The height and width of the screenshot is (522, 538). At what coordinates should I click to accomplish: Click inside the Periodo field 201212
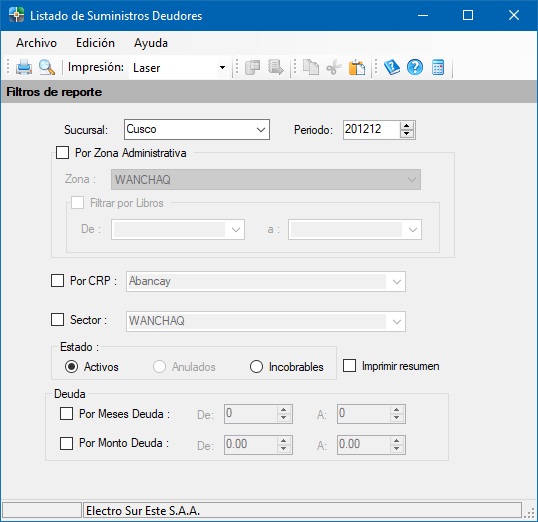pos(371,129)
